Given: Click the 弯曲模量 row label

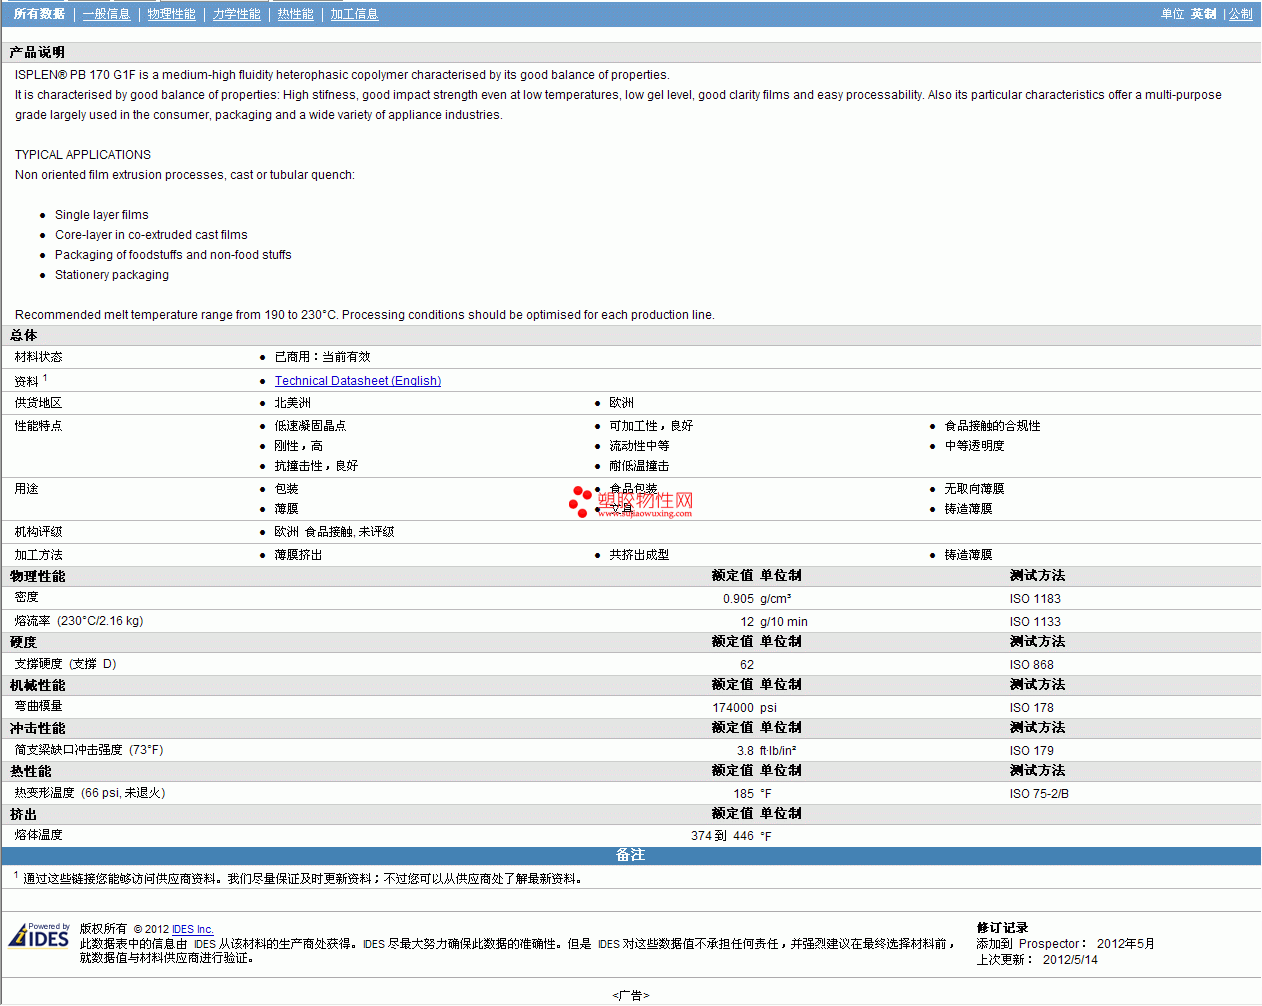Looking at the screenshot, I should [x=38, y=706].
